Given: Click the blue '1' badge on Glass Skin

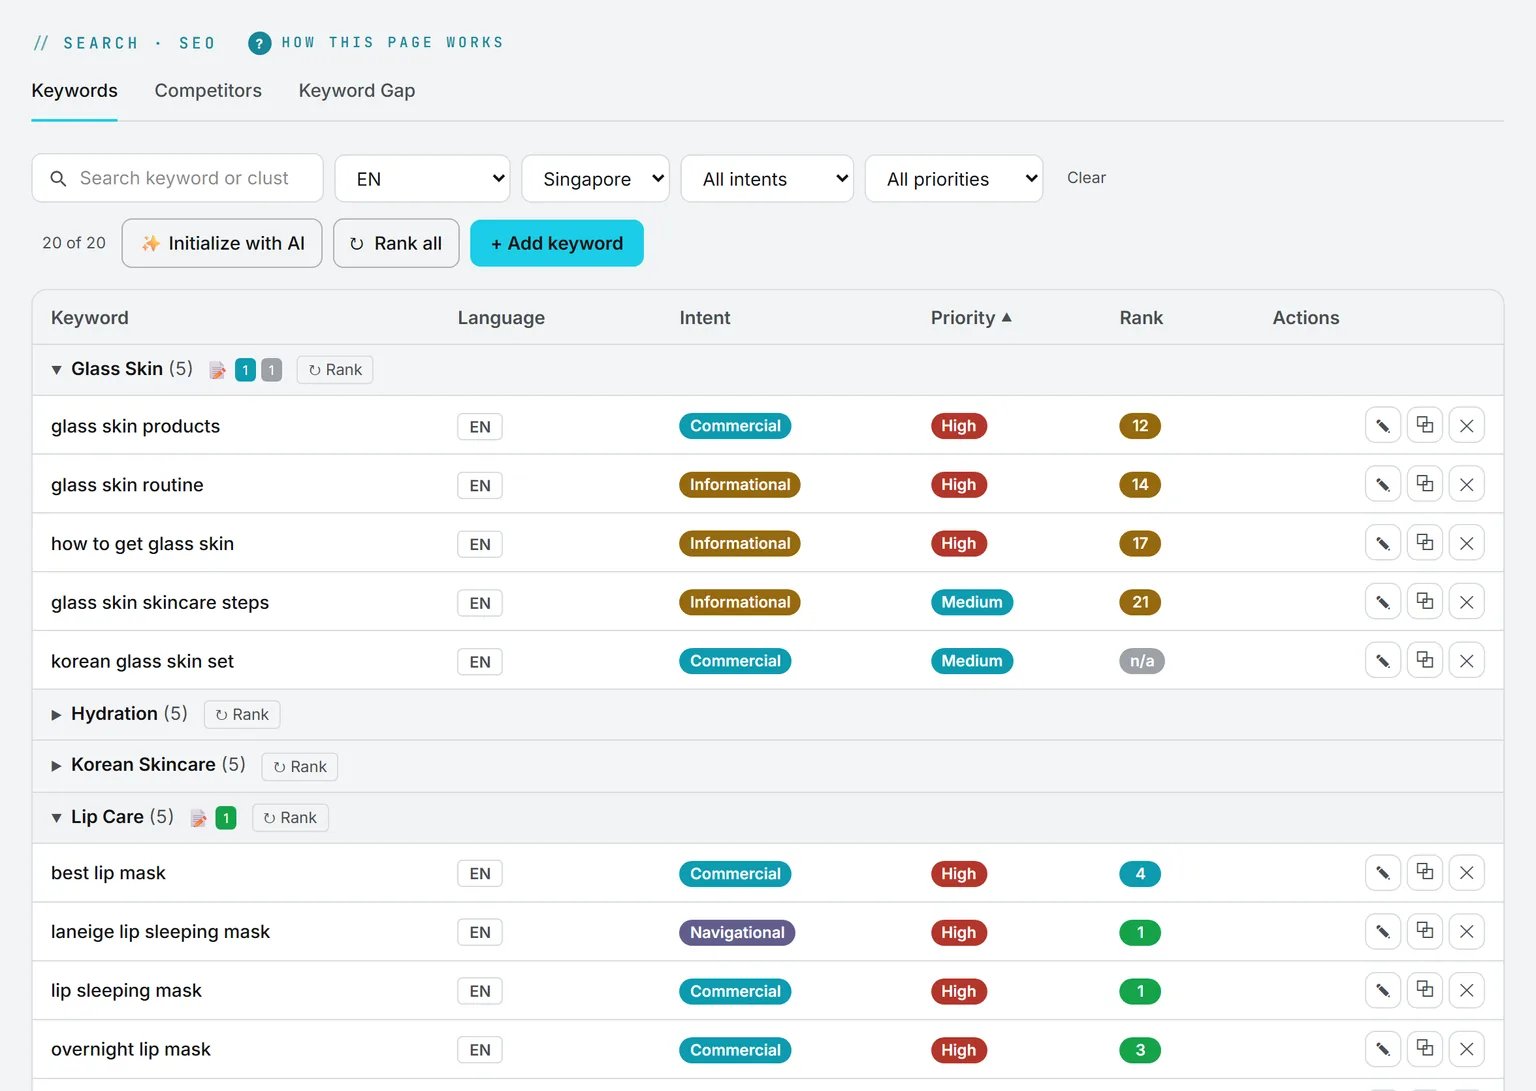Looking at the screenshot, I should [245, 370].
